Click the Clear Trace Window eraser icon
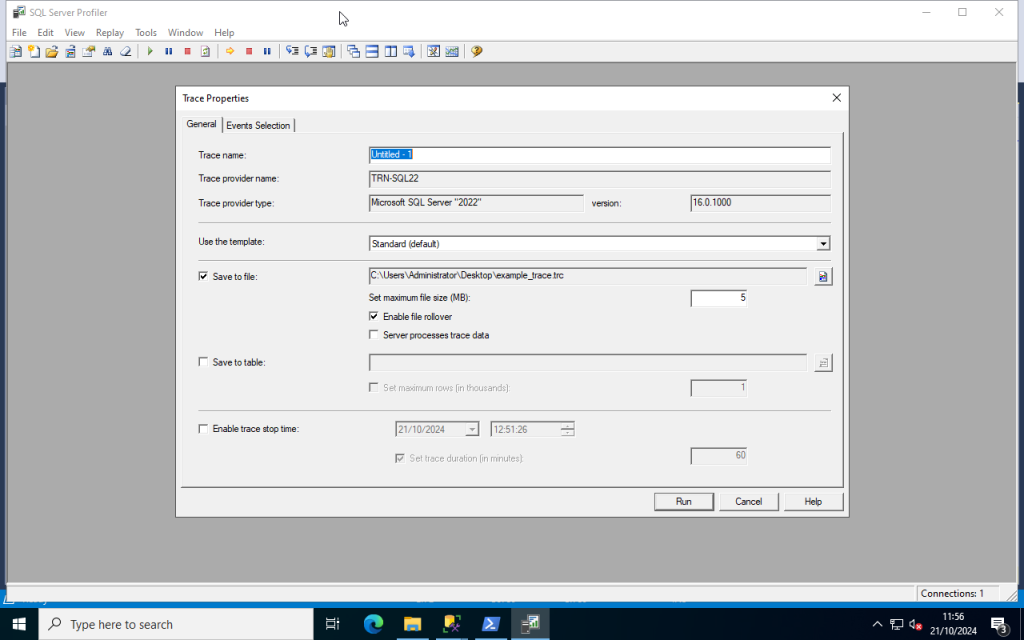 coord(125,52)
